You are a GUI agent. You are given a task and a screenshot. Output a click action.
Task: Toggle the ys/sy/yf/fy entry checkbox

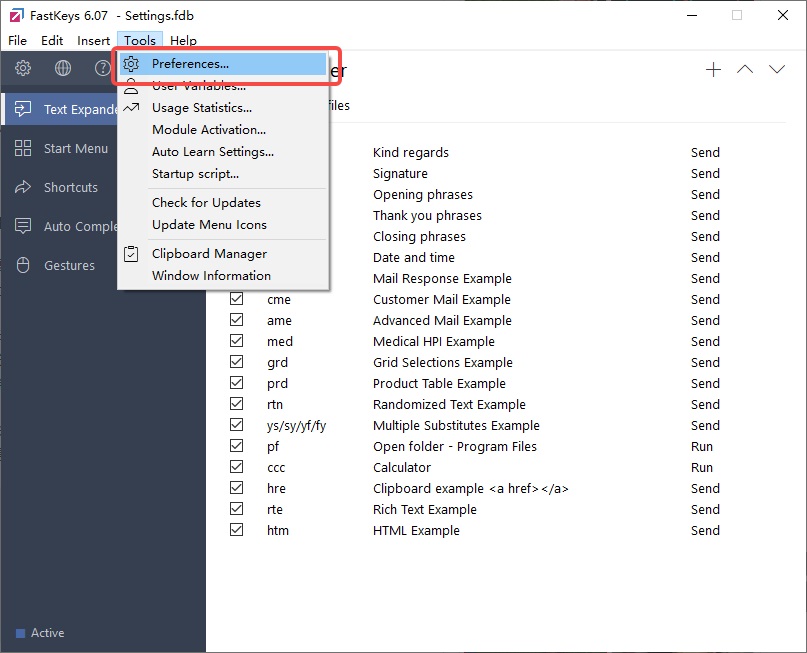tap(236, 425)
